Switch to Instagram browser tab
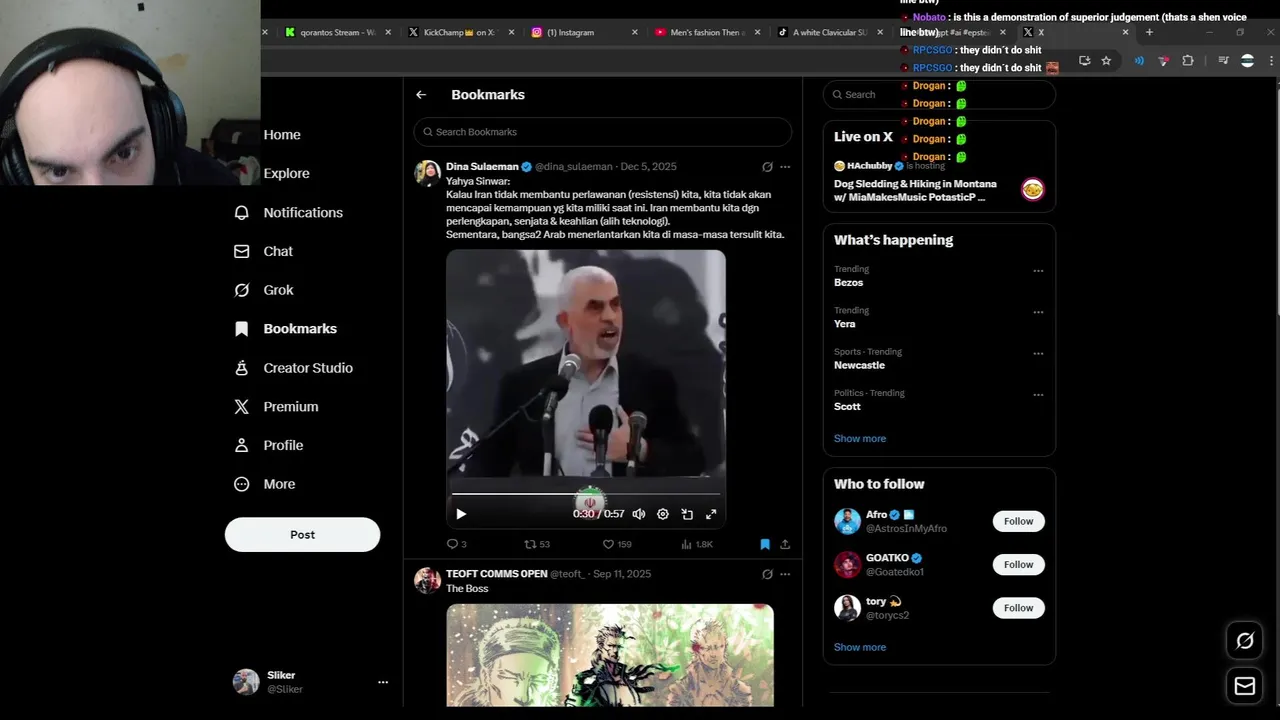 [x=583, y=32]
